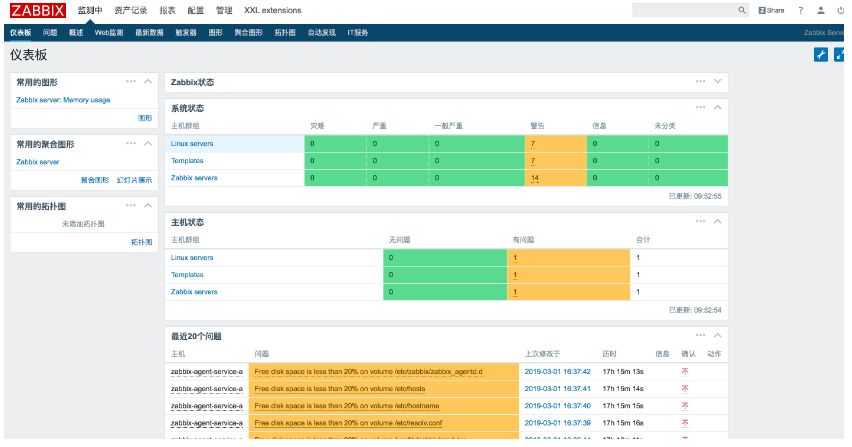Open options dots of 主机状态 widget

pyautogui.click(x=700, y=222)
